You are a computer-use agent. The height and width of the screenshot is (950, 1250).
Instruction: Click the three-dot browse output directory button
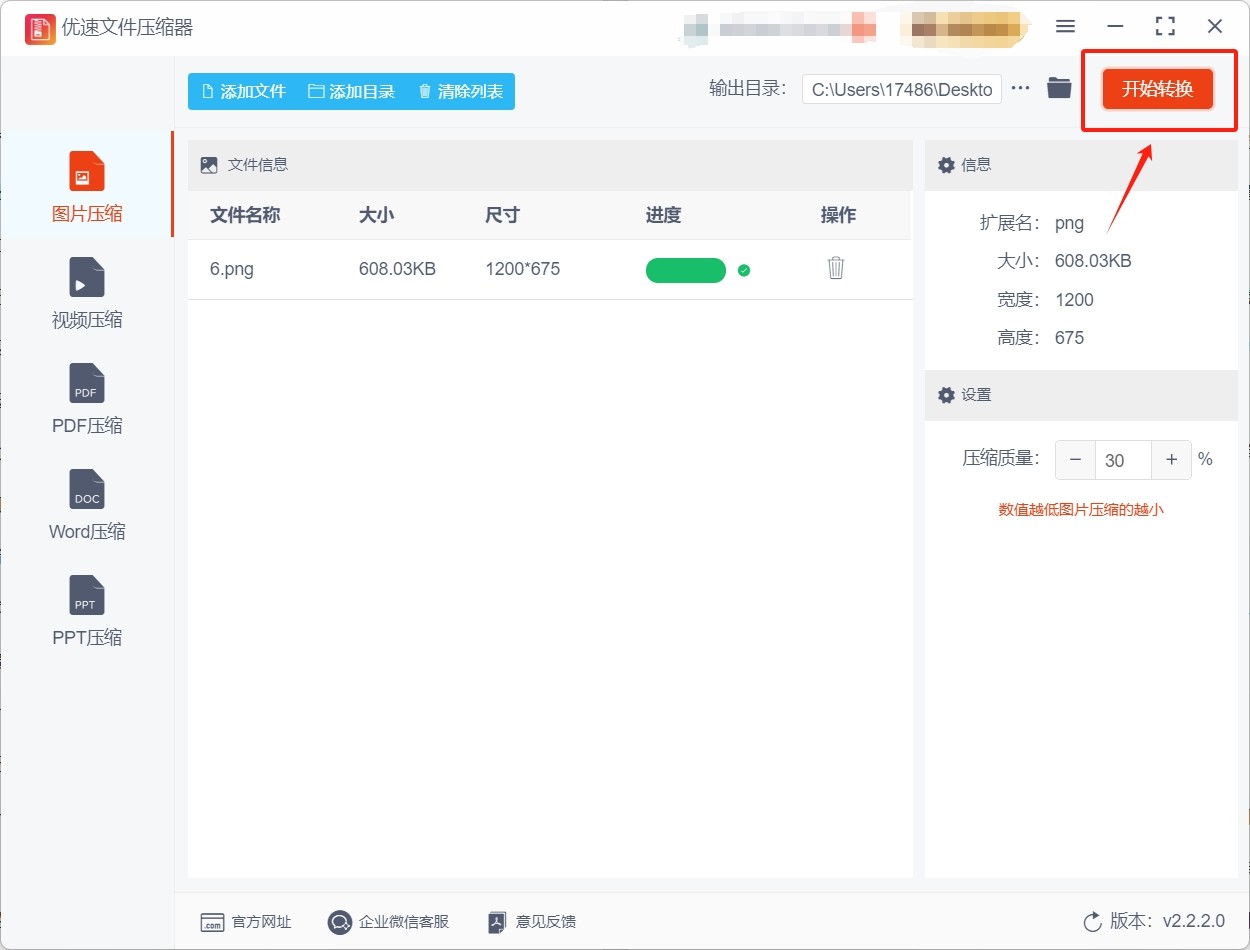coord(1020,88)
